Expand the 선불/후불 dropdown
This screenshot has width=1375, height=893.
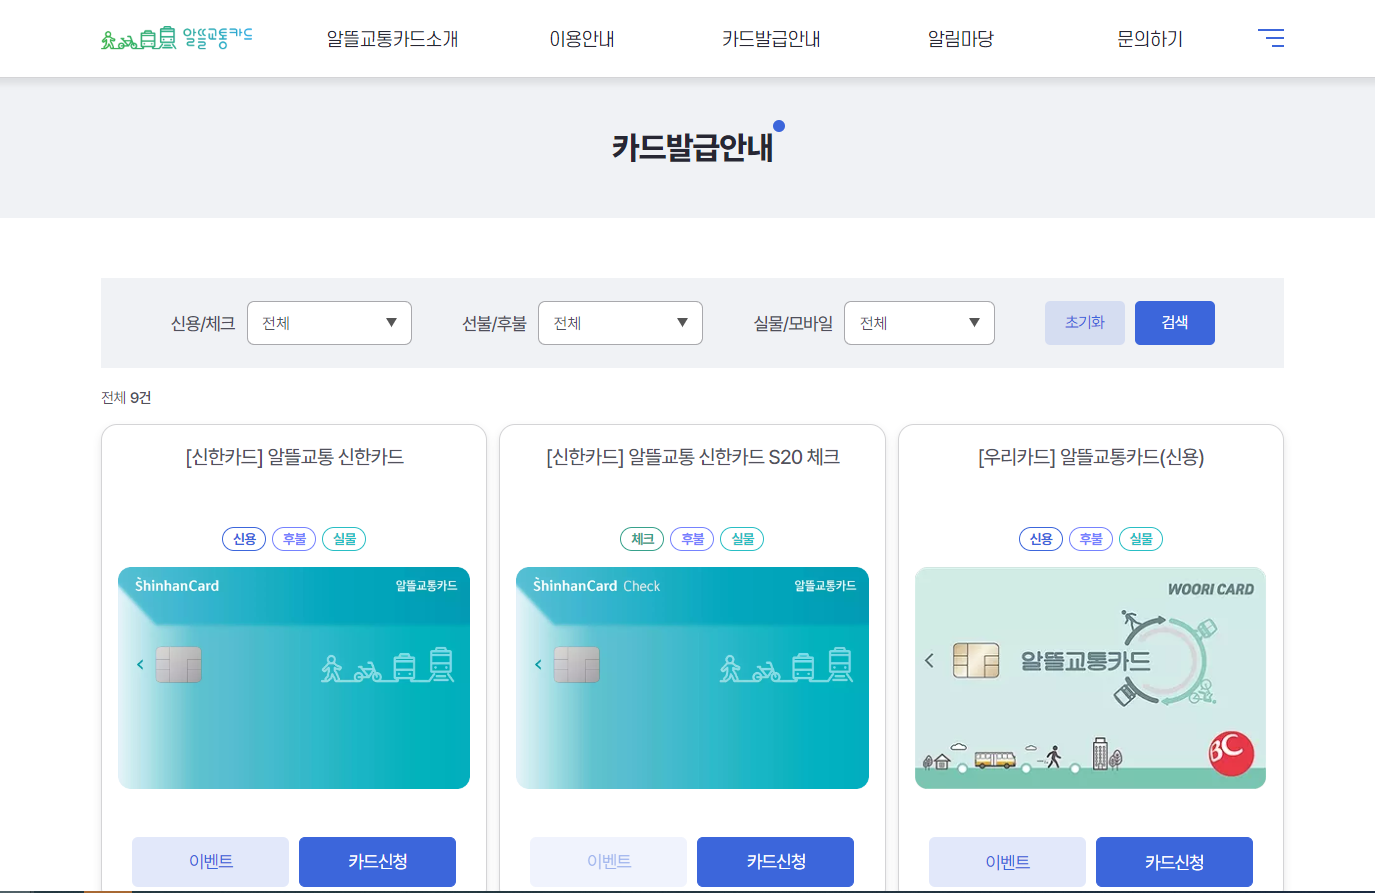620,323
